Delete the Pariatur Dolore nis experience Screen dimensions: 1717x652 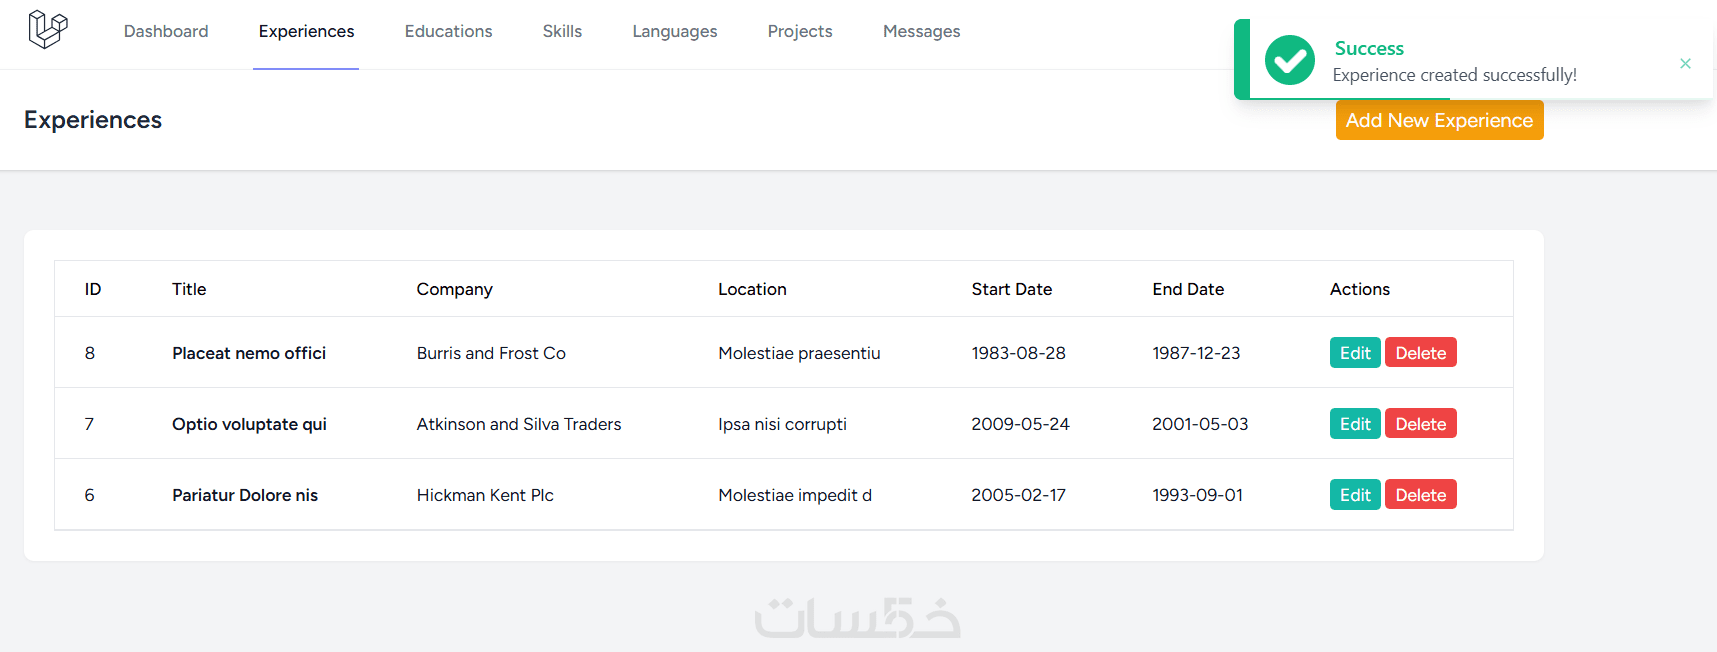point(1420,495)
